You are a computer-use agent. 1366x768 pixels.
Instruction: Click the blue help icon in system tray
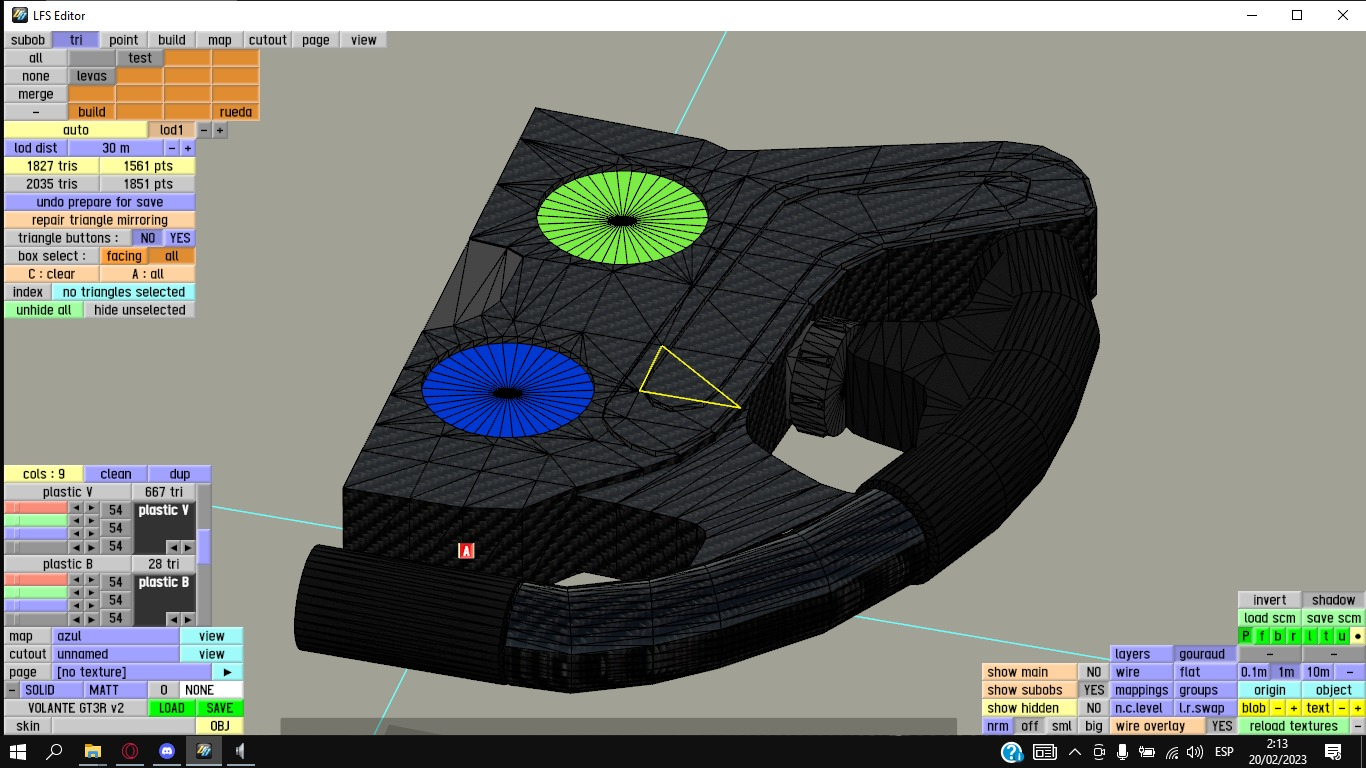tap(1012, 752)
